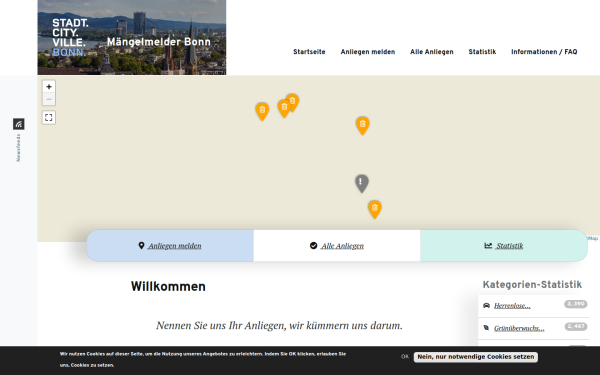Open the Herrenlose... category link
The image size is (600, 375).
tap(512, 305)
